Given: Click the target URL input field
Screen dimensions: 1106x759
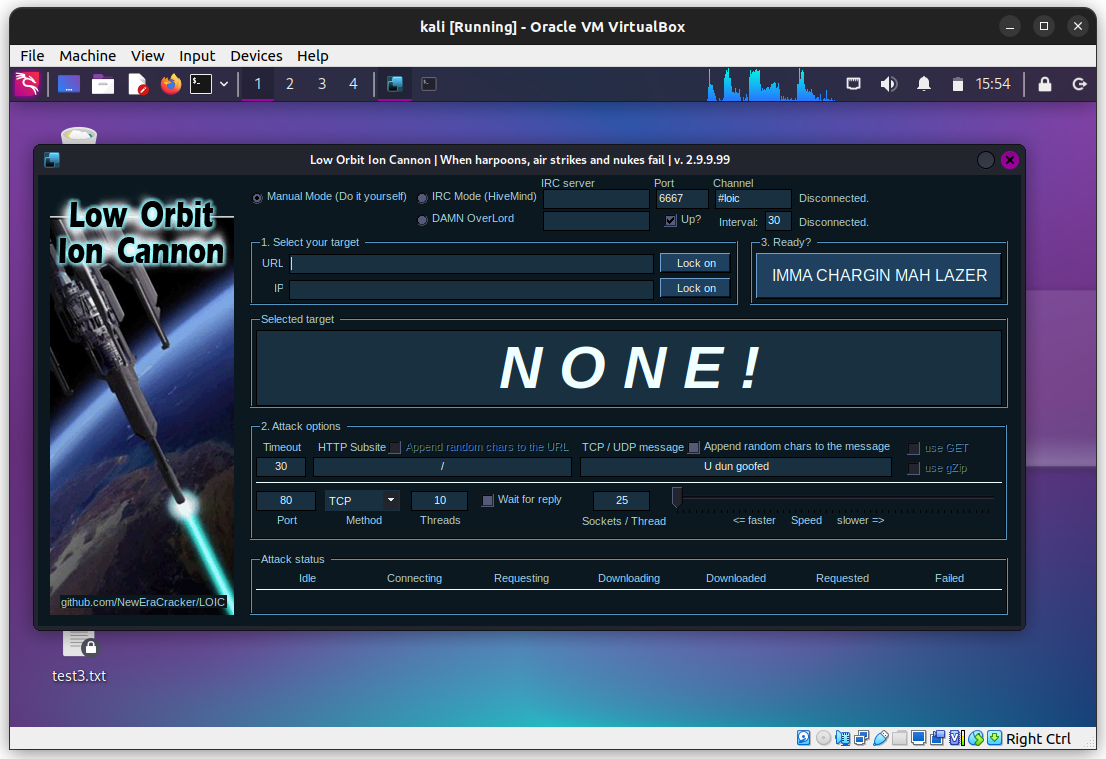Looking at the screenshot, I should pyautogui.click(x=471, y=264).
